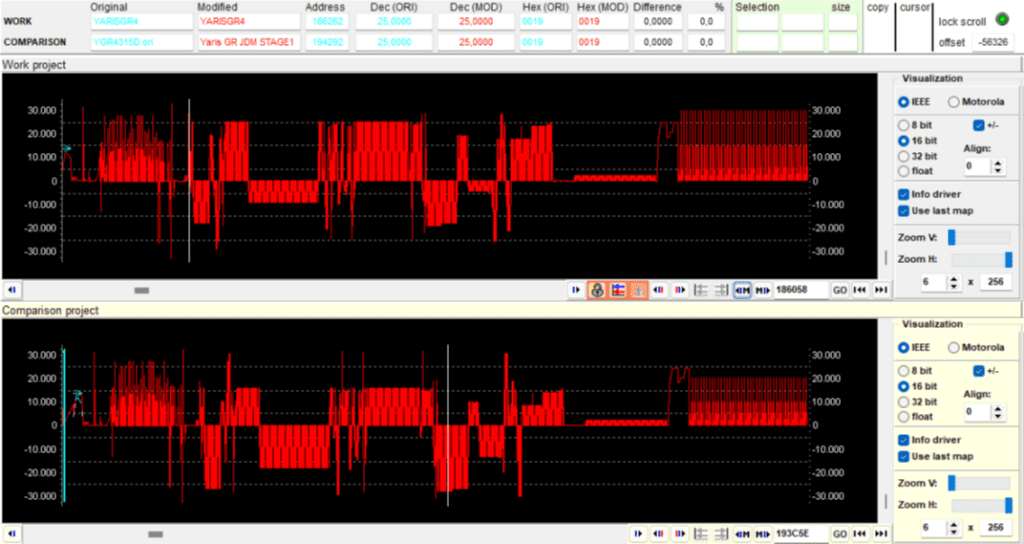The width and height of the screenshot is (1024, 544).
Task: Toggle Use last map in Comparison visualization
Action: [x=904, y=456]
